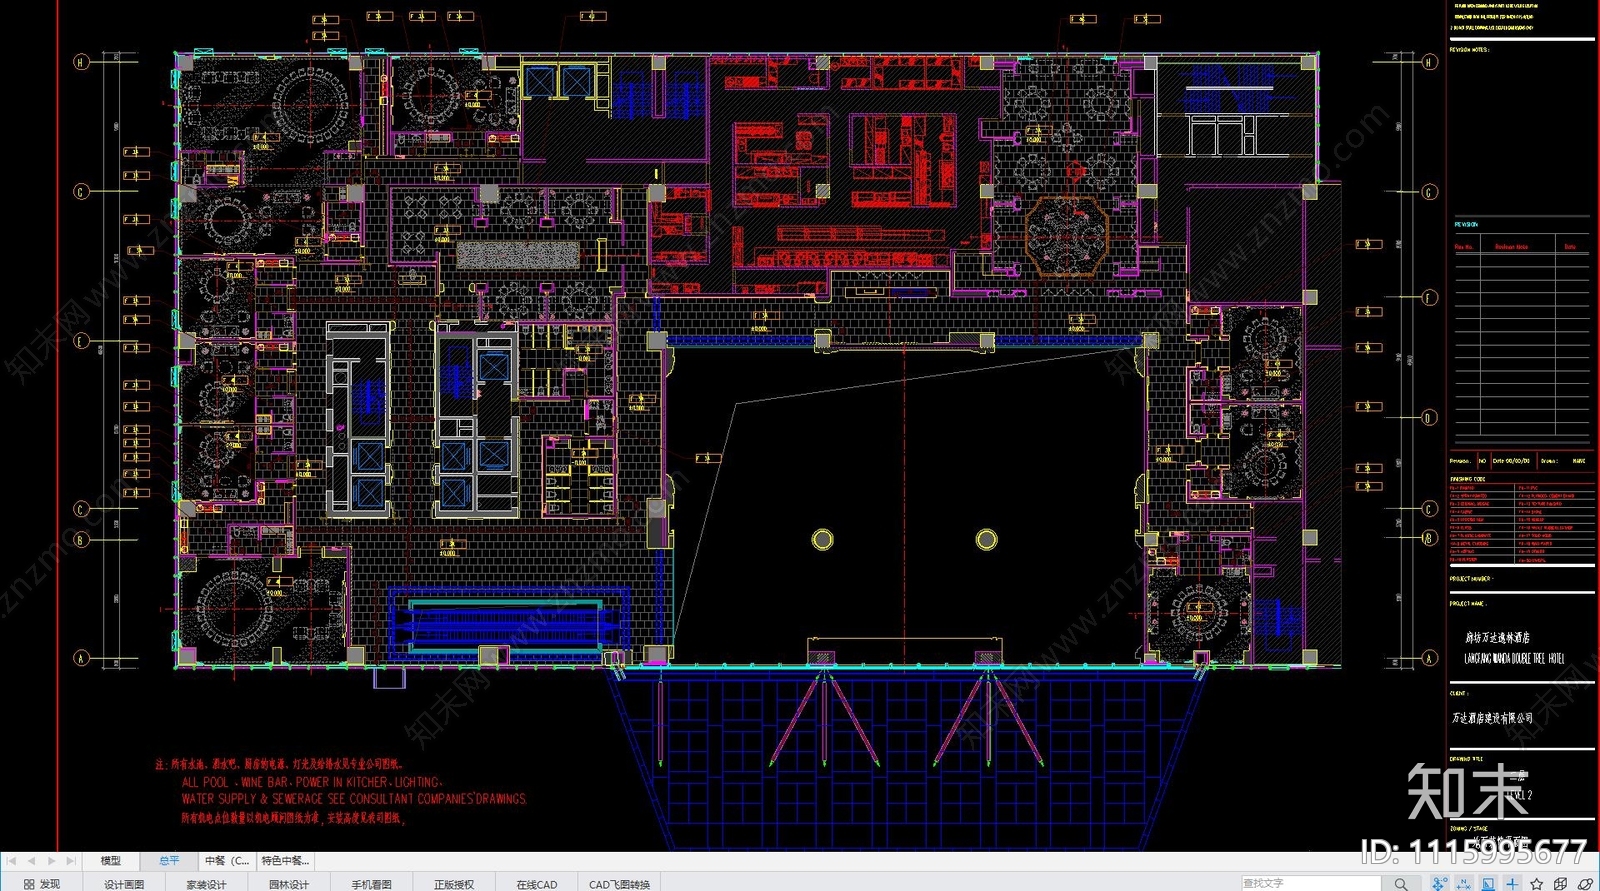This screenshot has height=891, width=1600.
Task: Select the 总平 layout tab
Action: click(x=169, y=860)
